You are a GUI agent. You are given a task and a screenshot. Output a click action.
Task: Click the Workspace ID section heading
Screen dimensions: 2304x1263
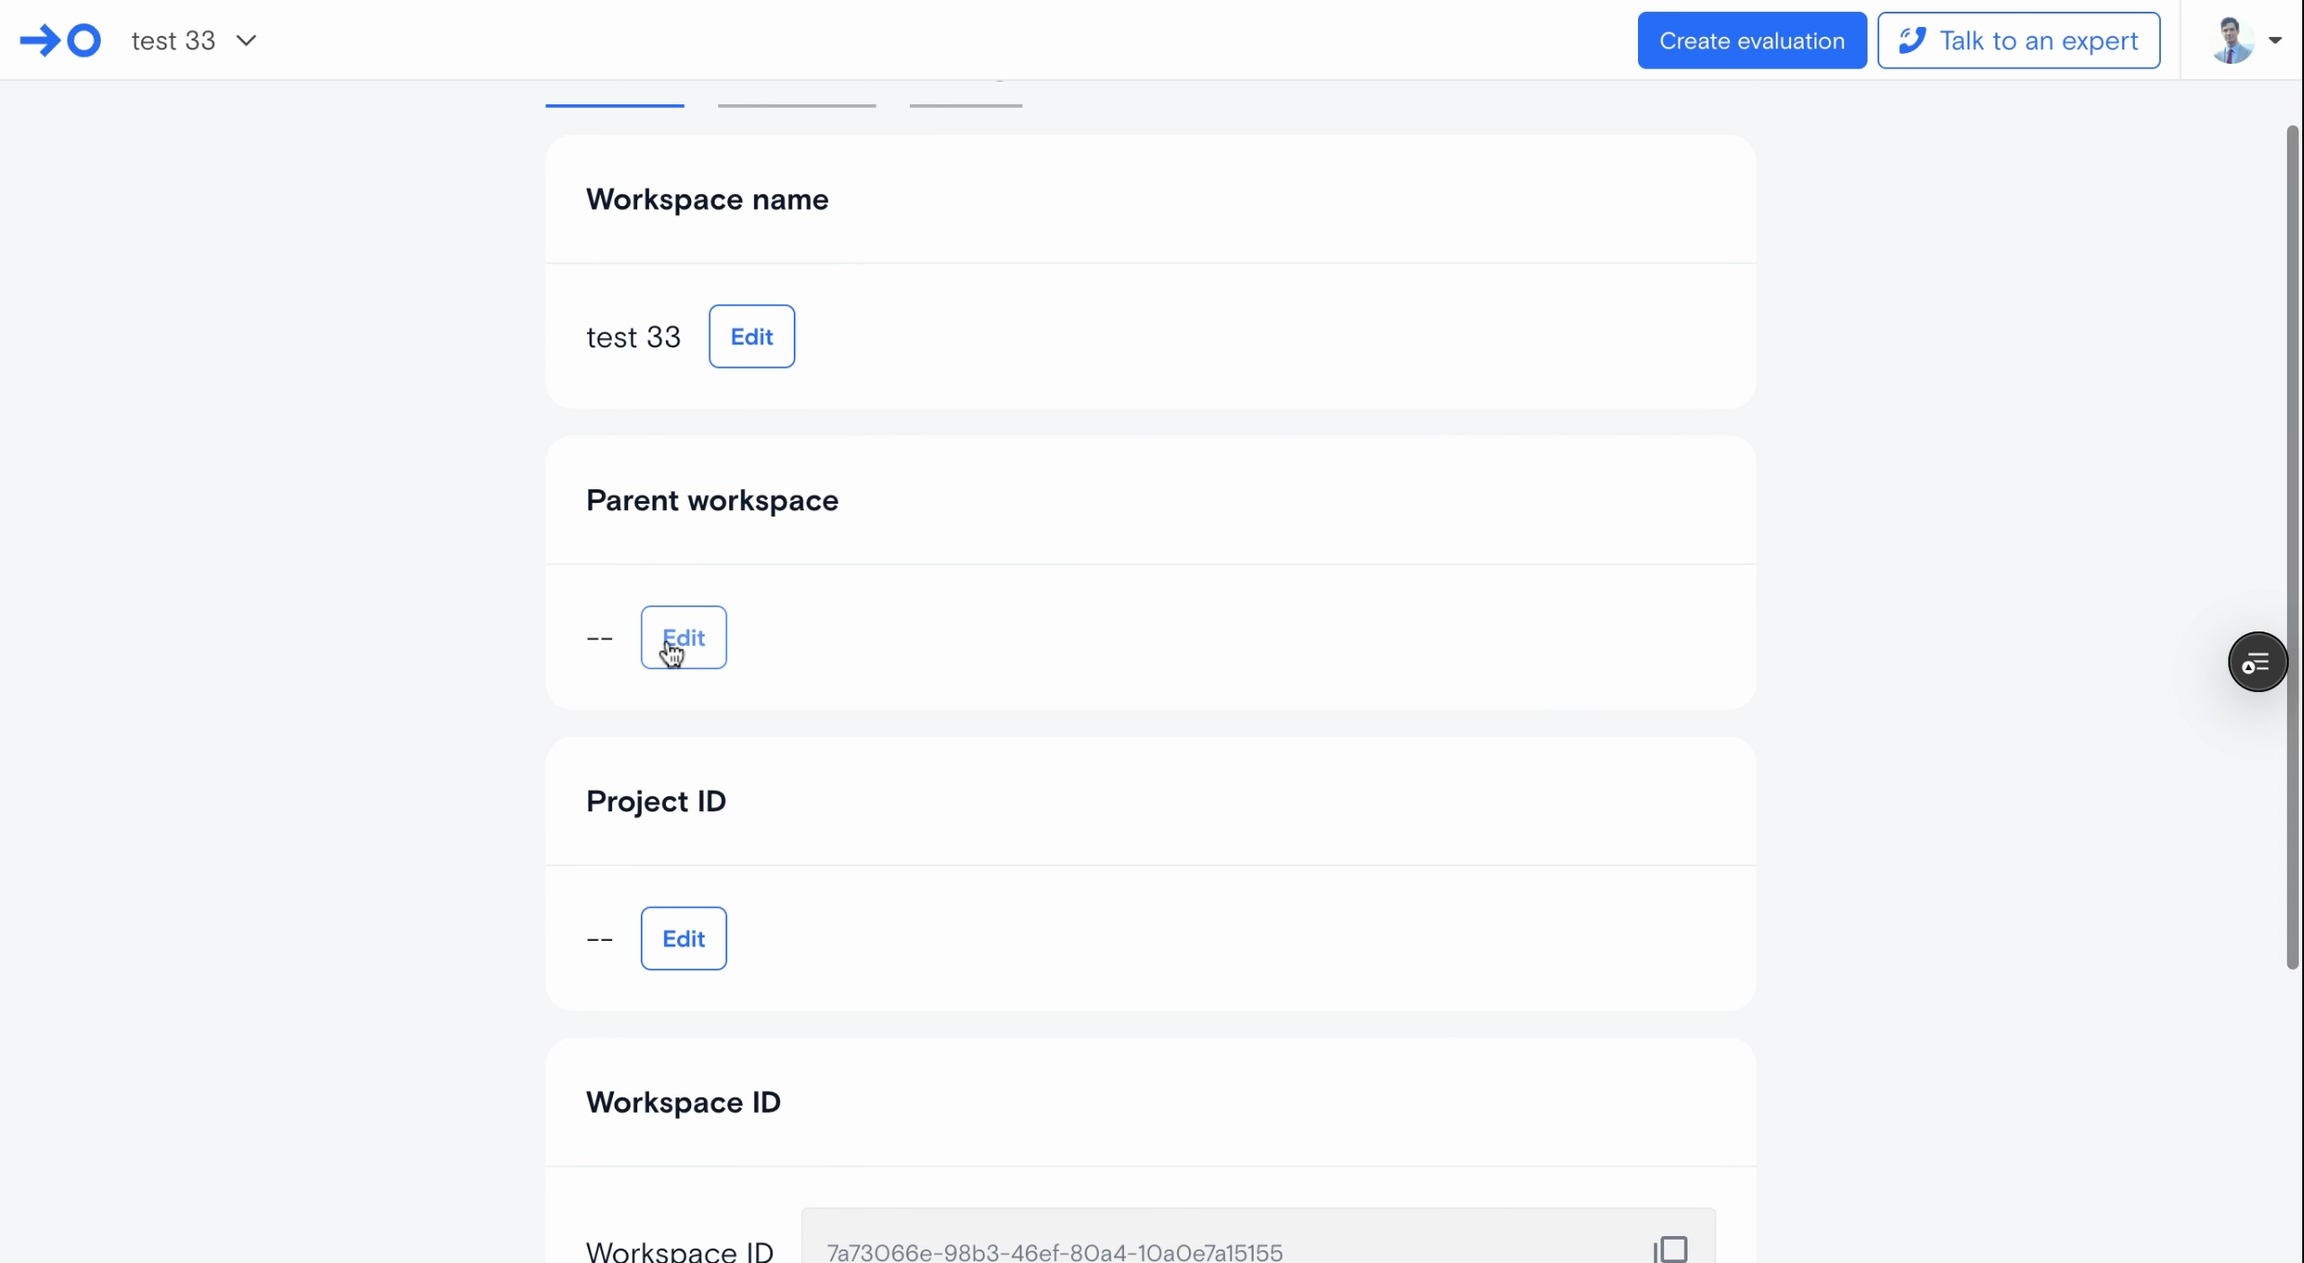(x=683, y=1102)
